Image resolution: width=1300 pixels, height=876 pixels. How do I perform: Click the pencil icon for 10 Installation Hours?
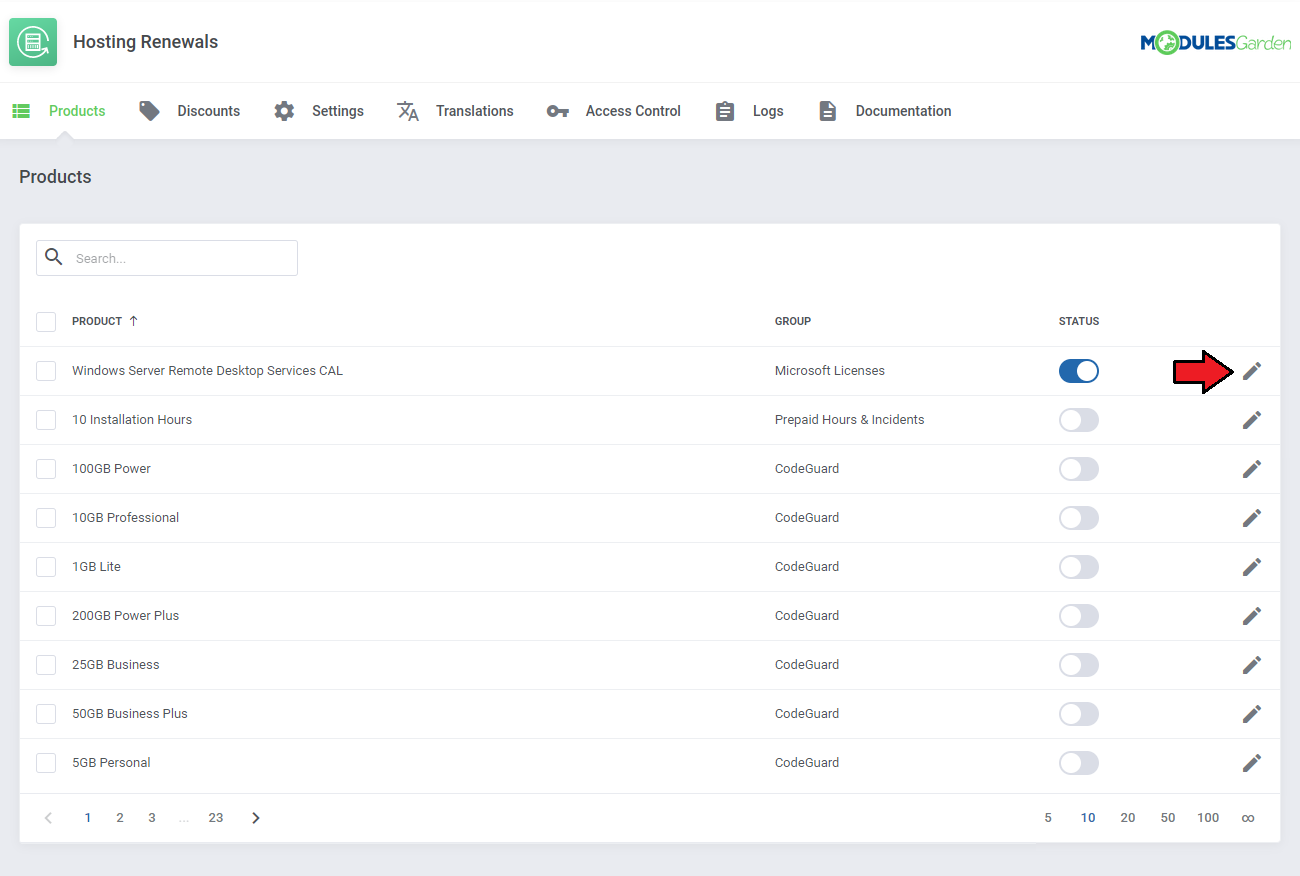coord(1252,420)
